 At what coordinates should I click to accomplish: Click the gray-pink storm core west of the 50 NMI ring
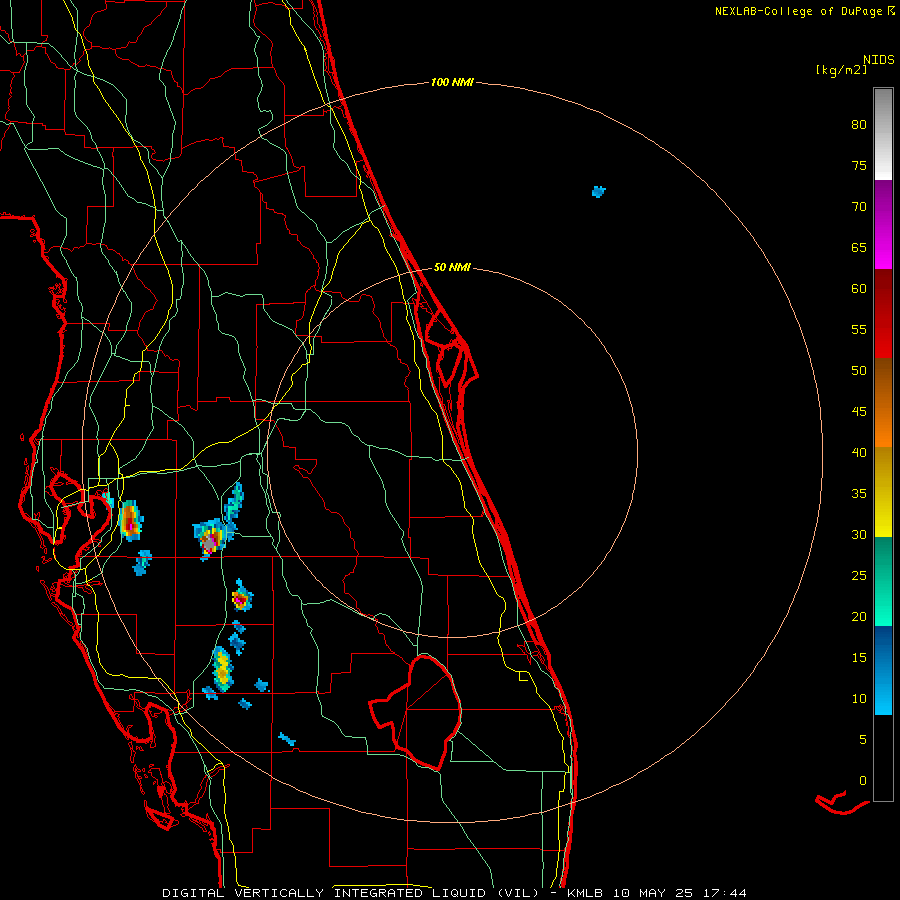tap(208, 541)
